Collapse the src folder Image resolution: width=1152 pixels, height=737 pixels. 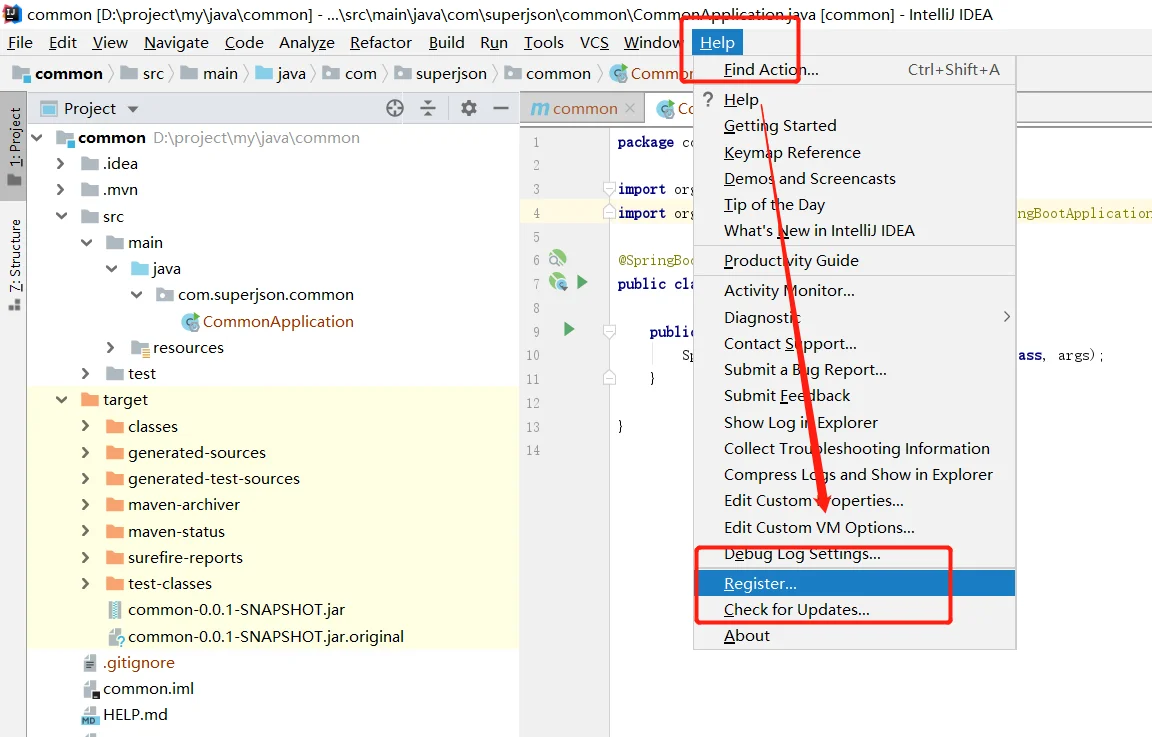(62, 216)
